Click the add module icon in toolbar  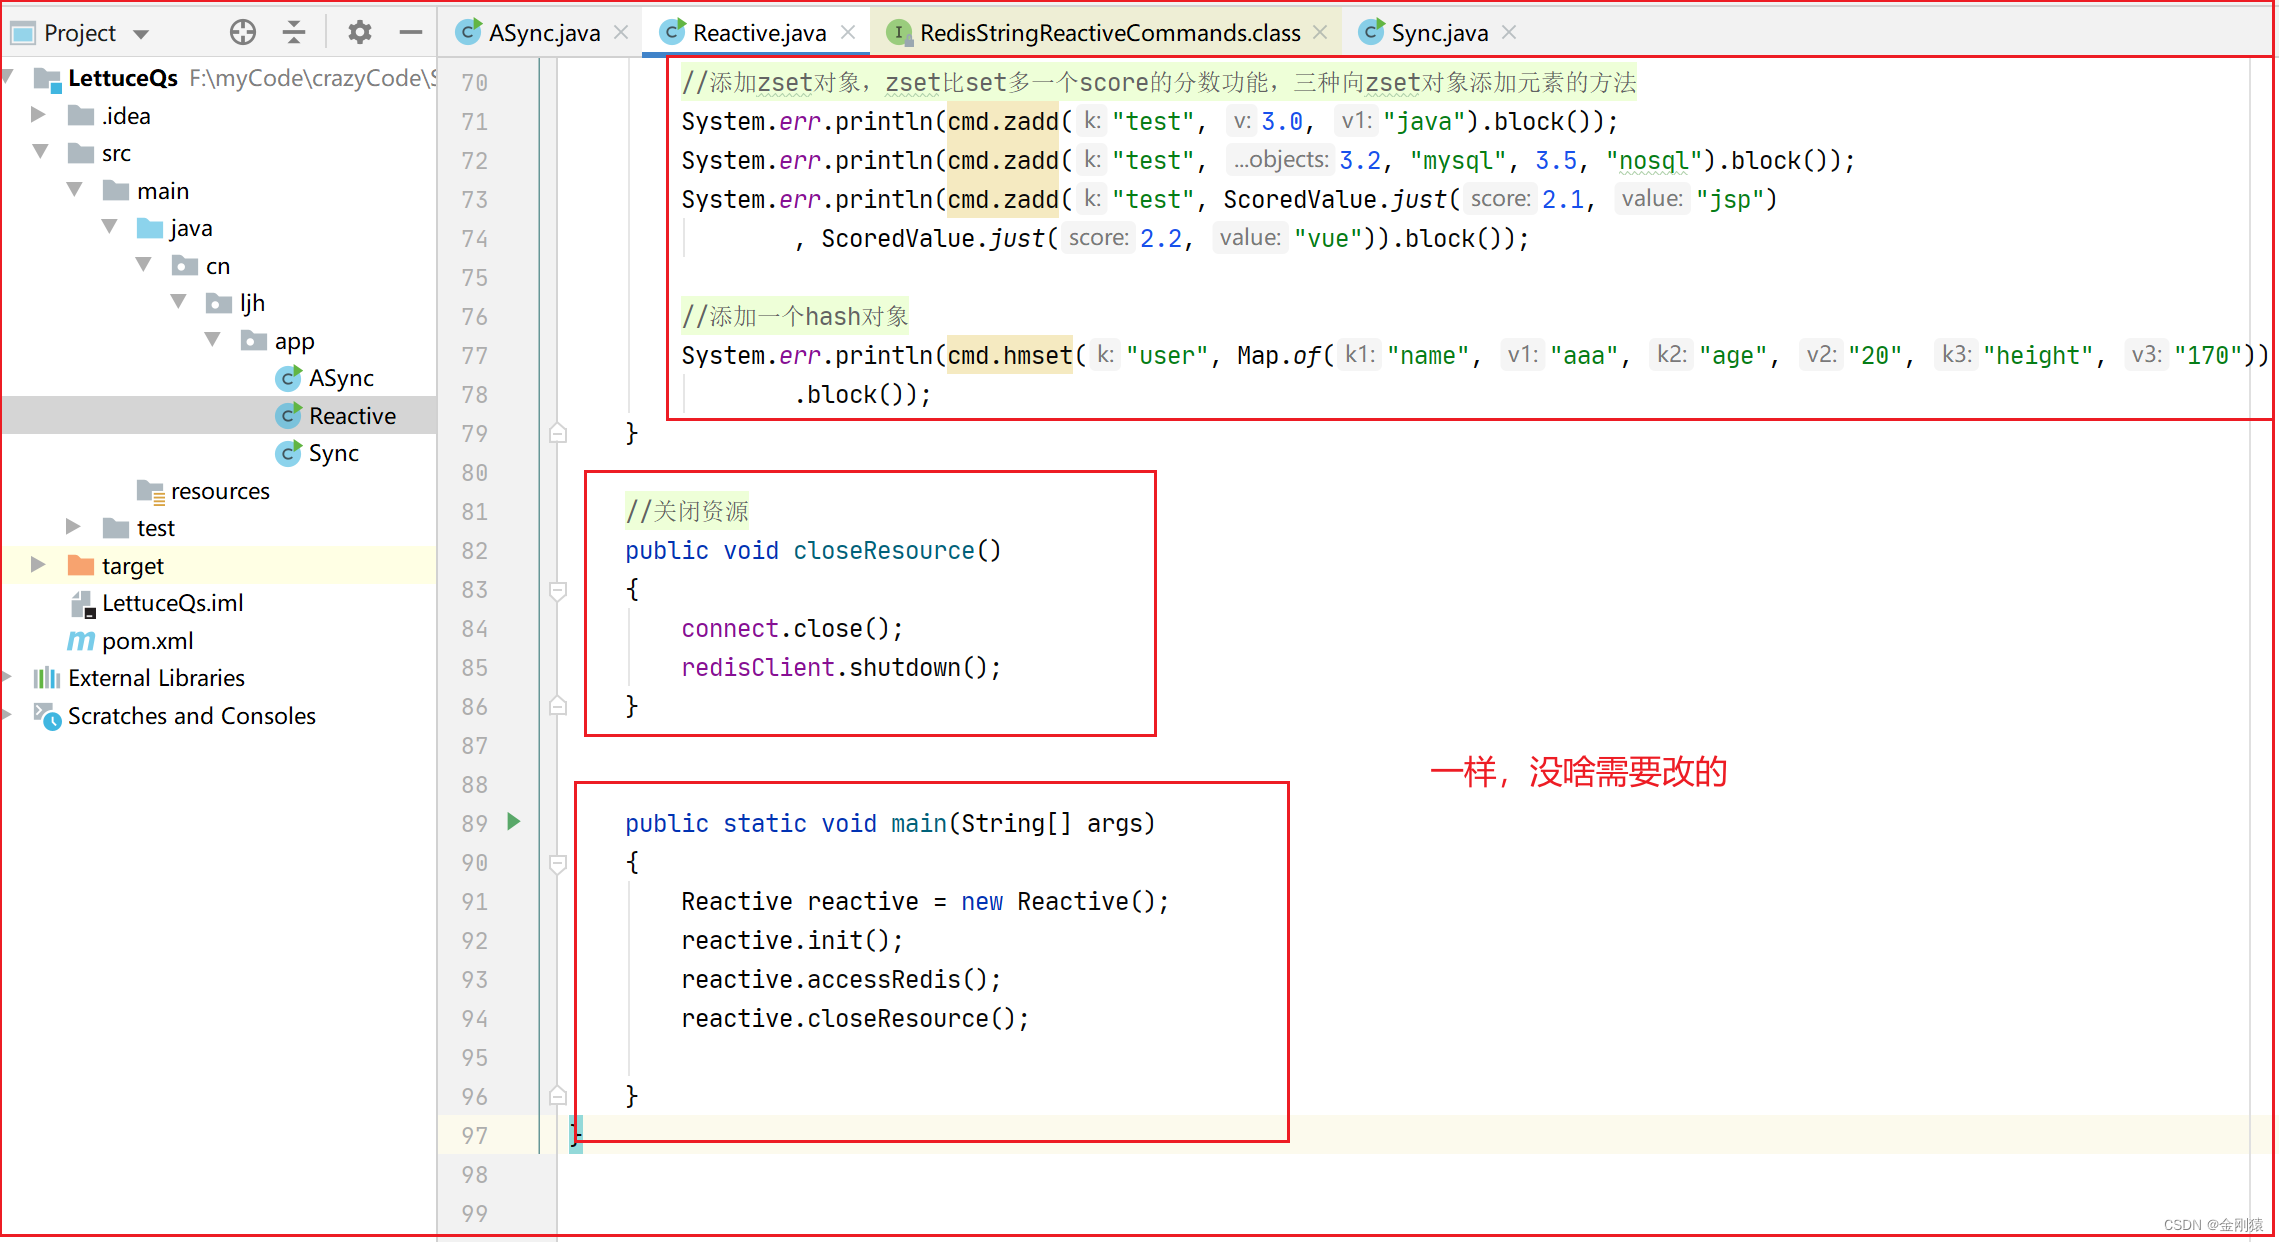click(243, 31)
